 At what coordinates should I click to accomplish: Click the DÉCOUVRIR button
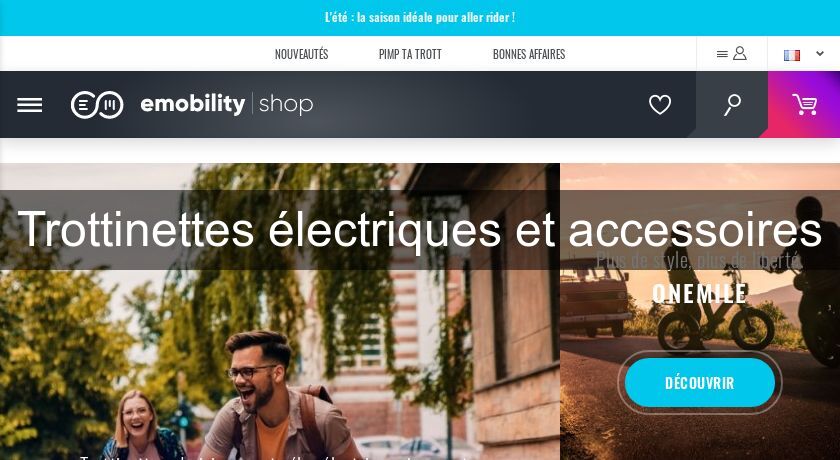(x=700, y=383)
